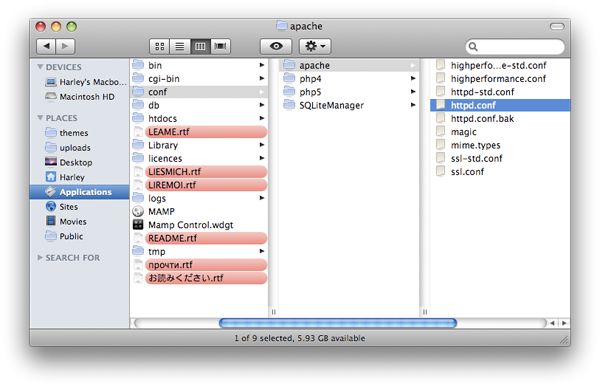Select the cgi-bin folder

tap(199, 79)
